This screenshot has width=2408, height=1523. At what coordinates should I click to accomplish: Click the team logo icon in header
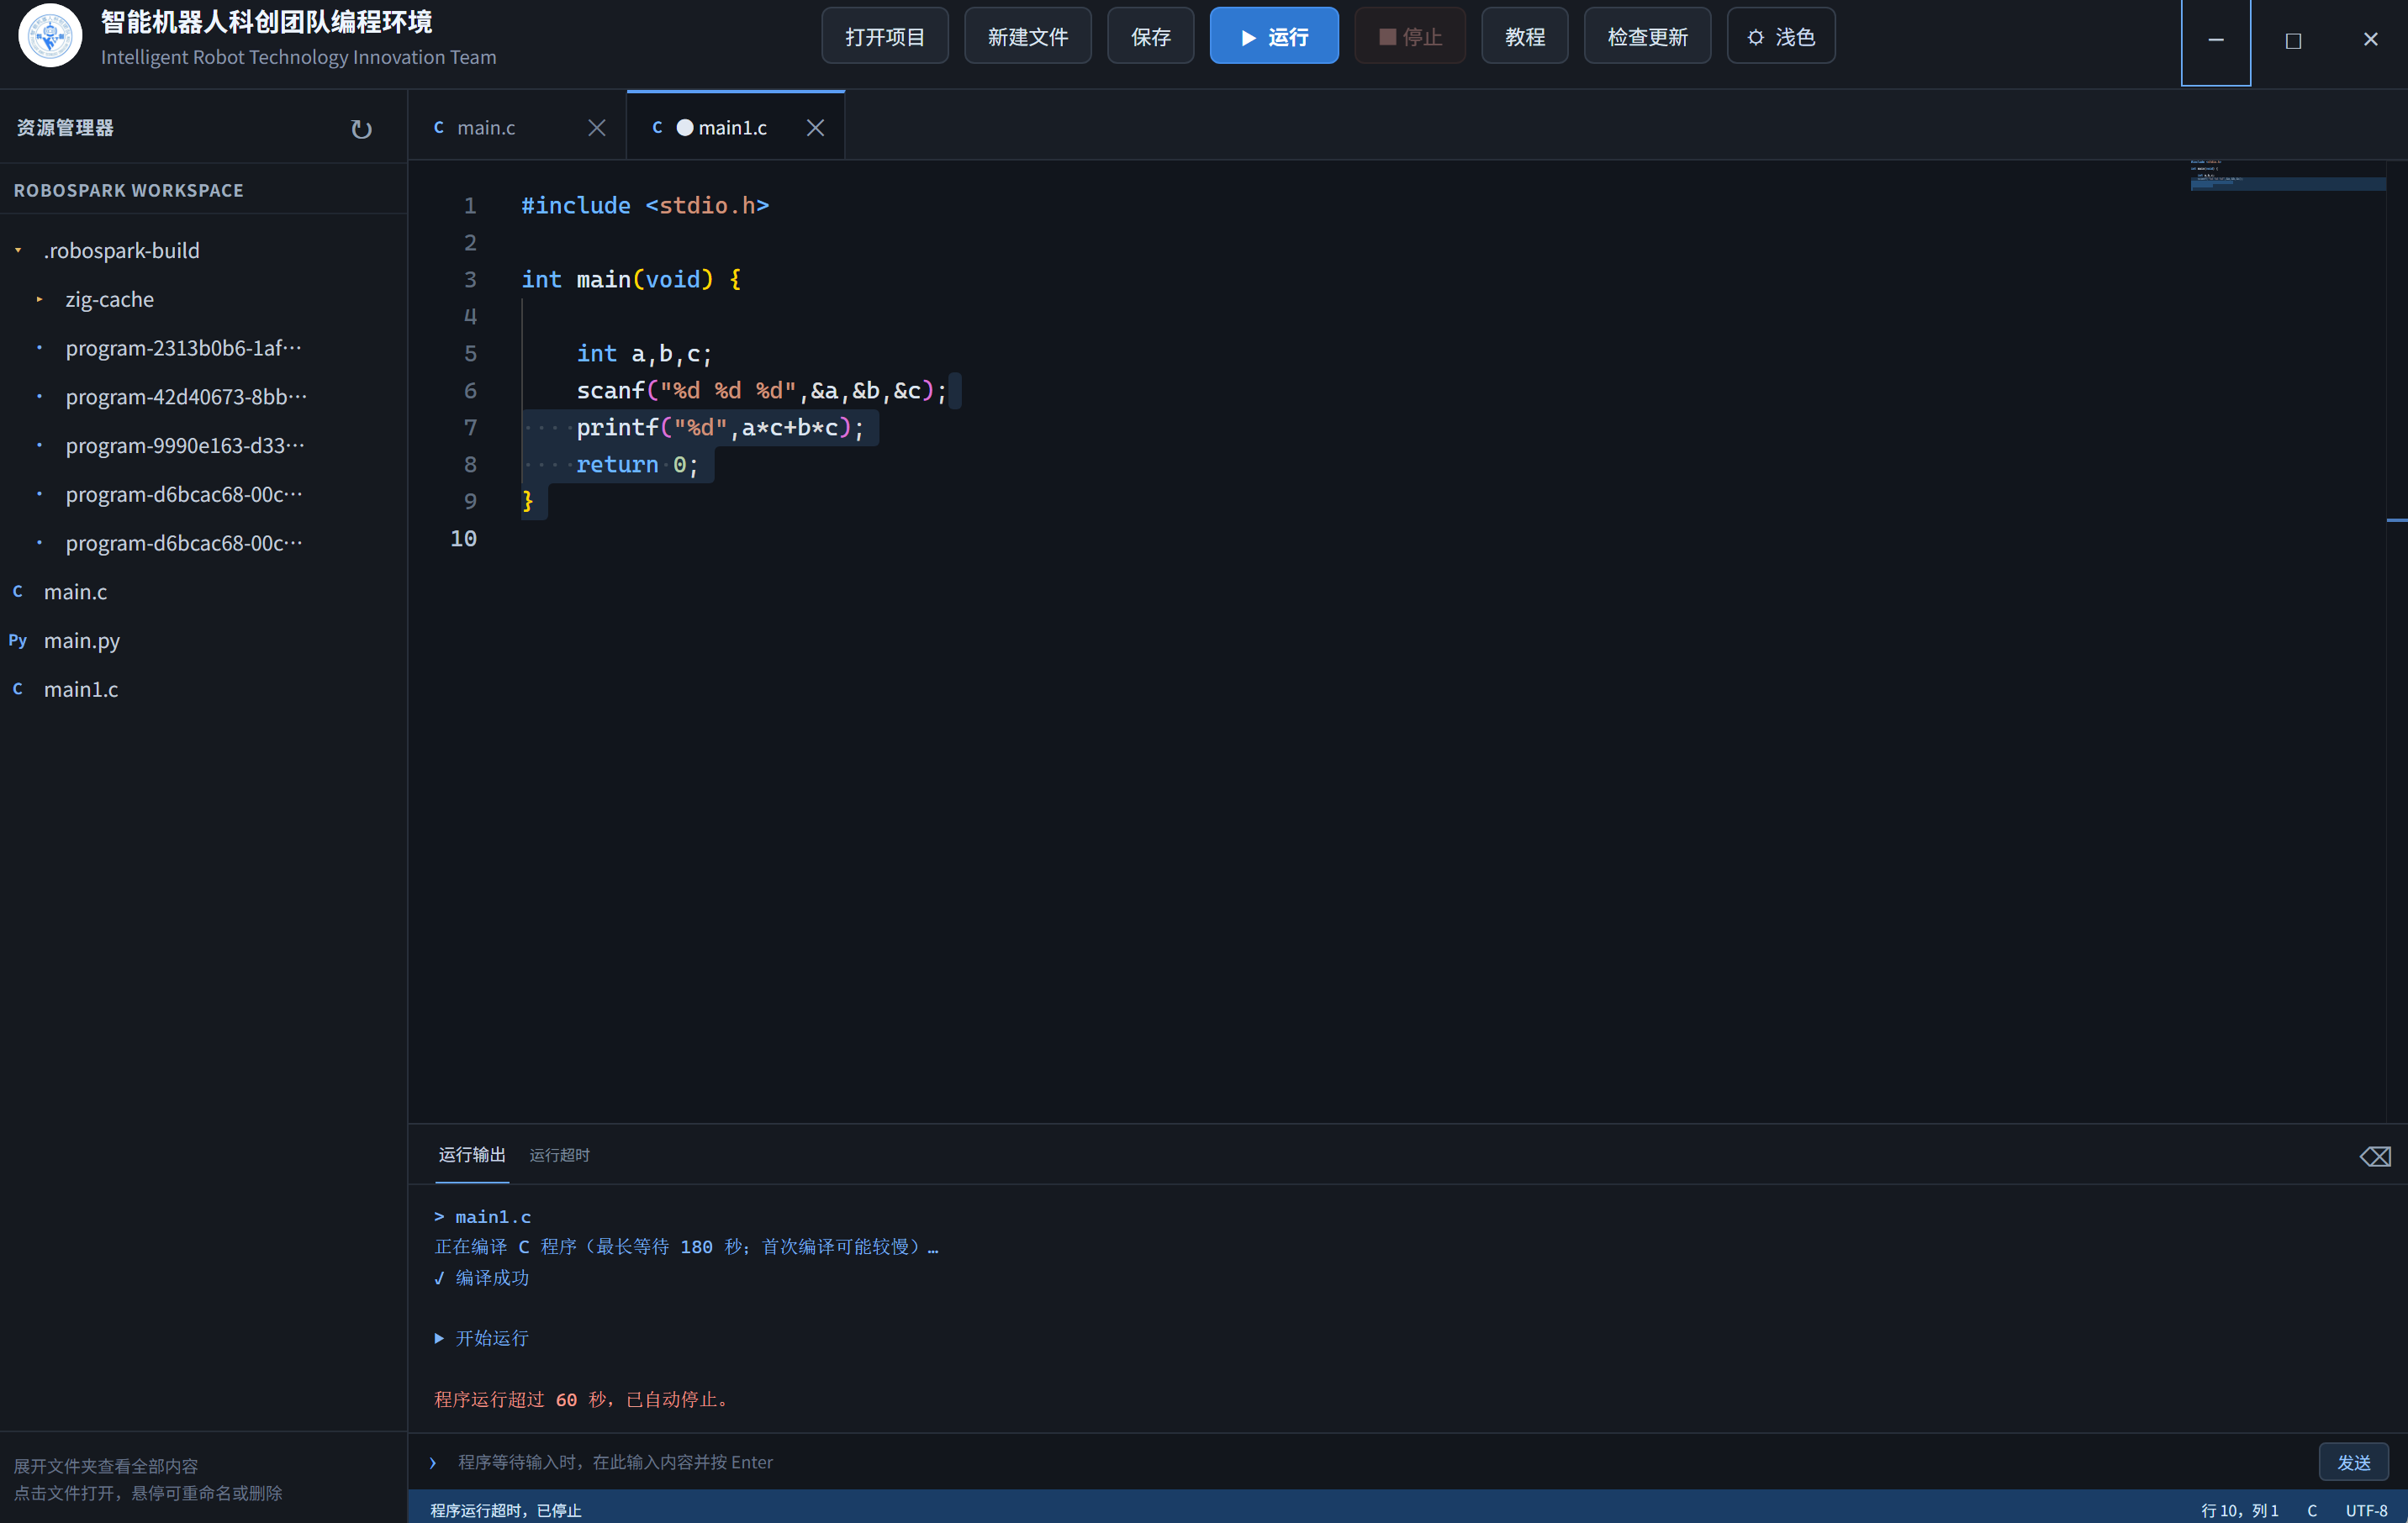pyautogui.click(x=50, y=36)
